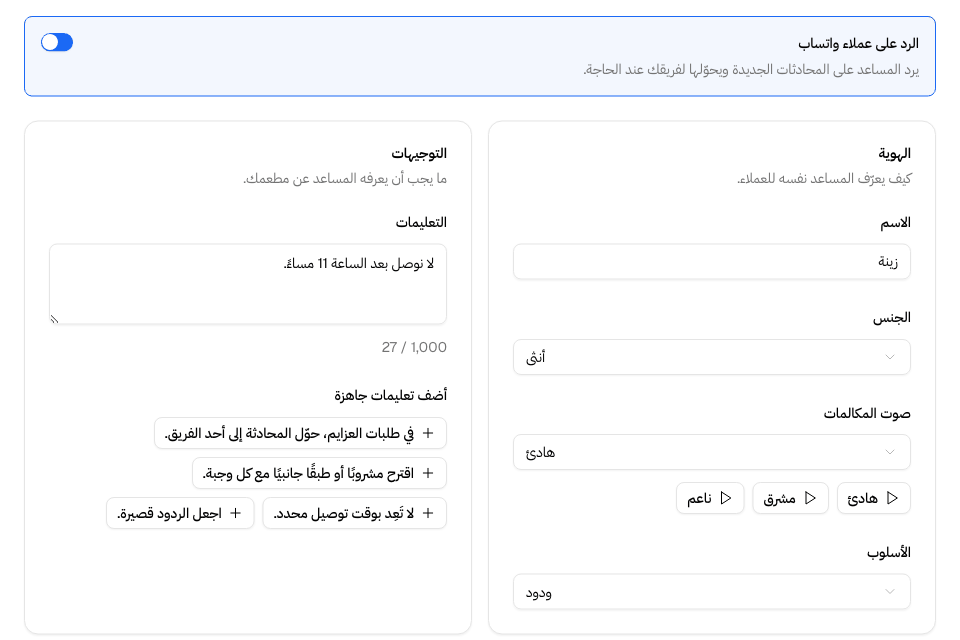Expand the صوت المكالمات dropdown showing هادئ
The height and width of the screenshot is (640, 960).
coord(711,452)
